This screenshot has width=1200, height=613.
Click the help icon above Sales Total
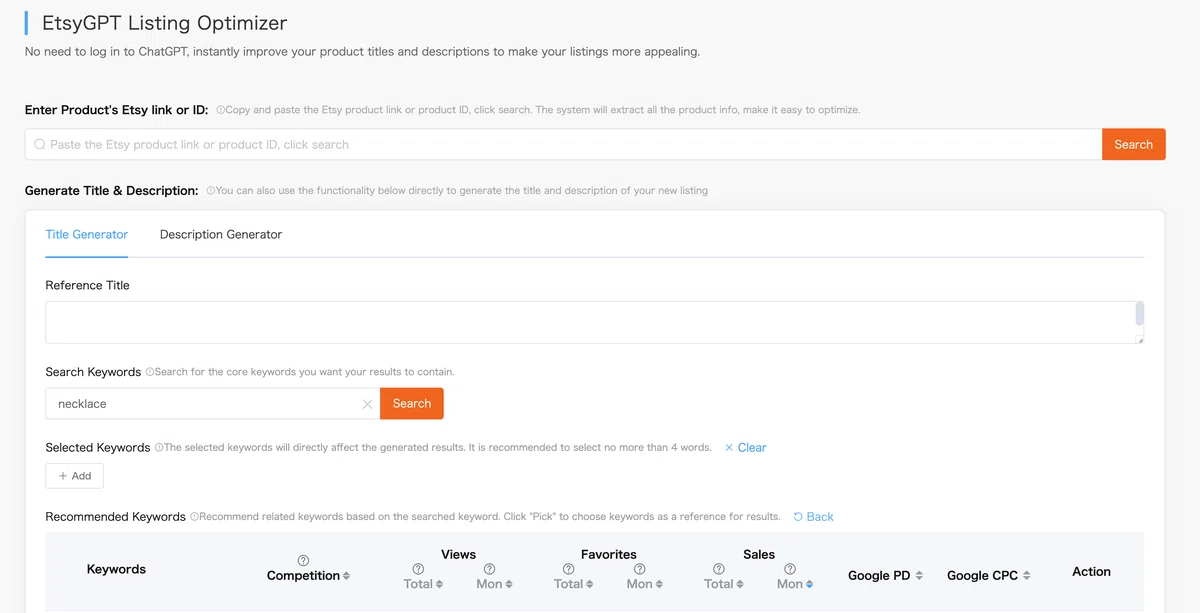pos(718,569)
